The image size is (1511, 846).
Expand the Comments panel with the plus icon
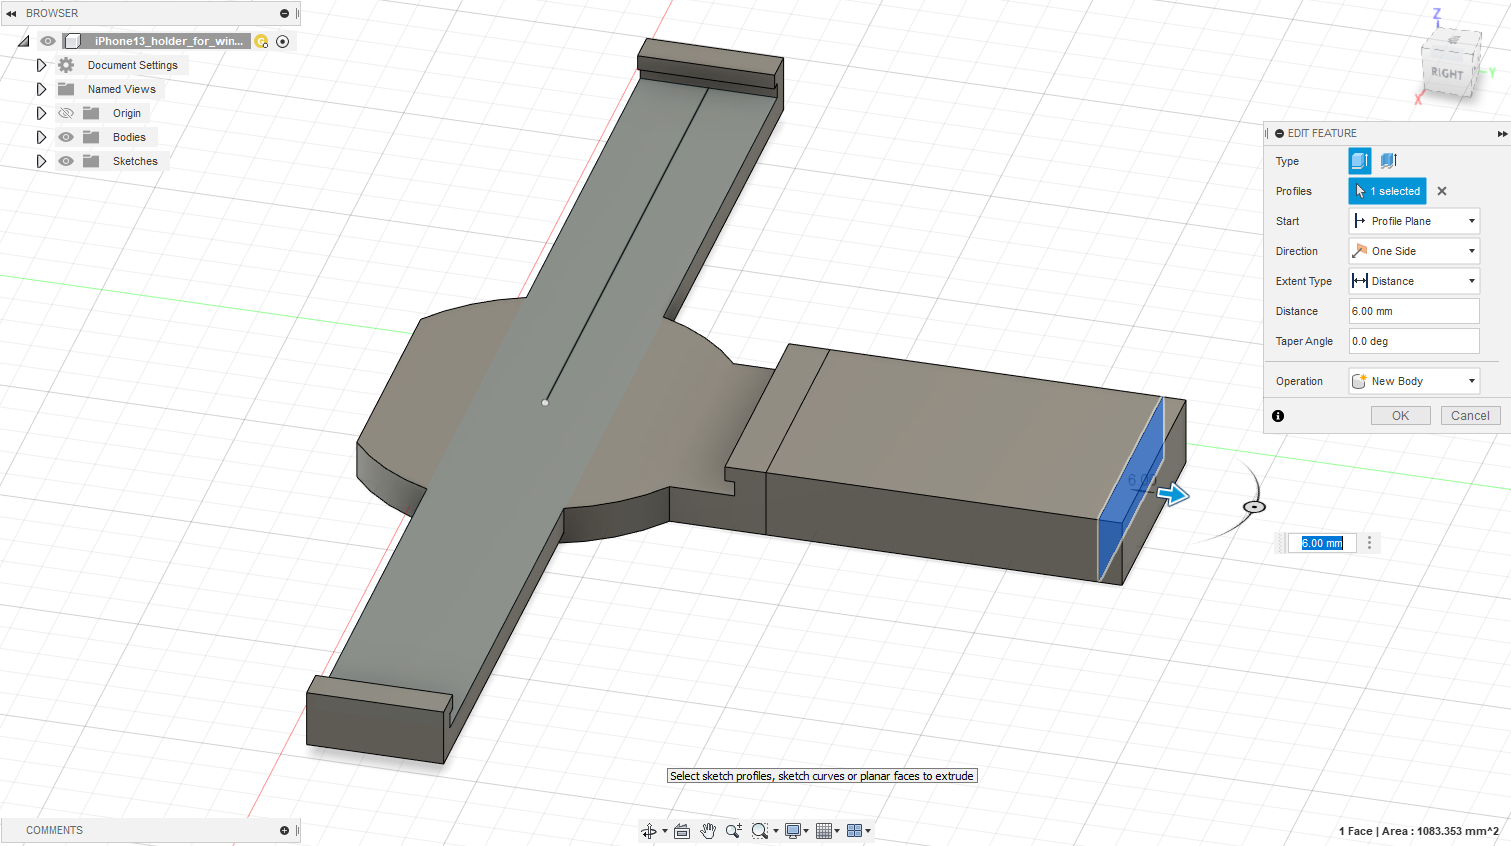click(x=284, y=831)
